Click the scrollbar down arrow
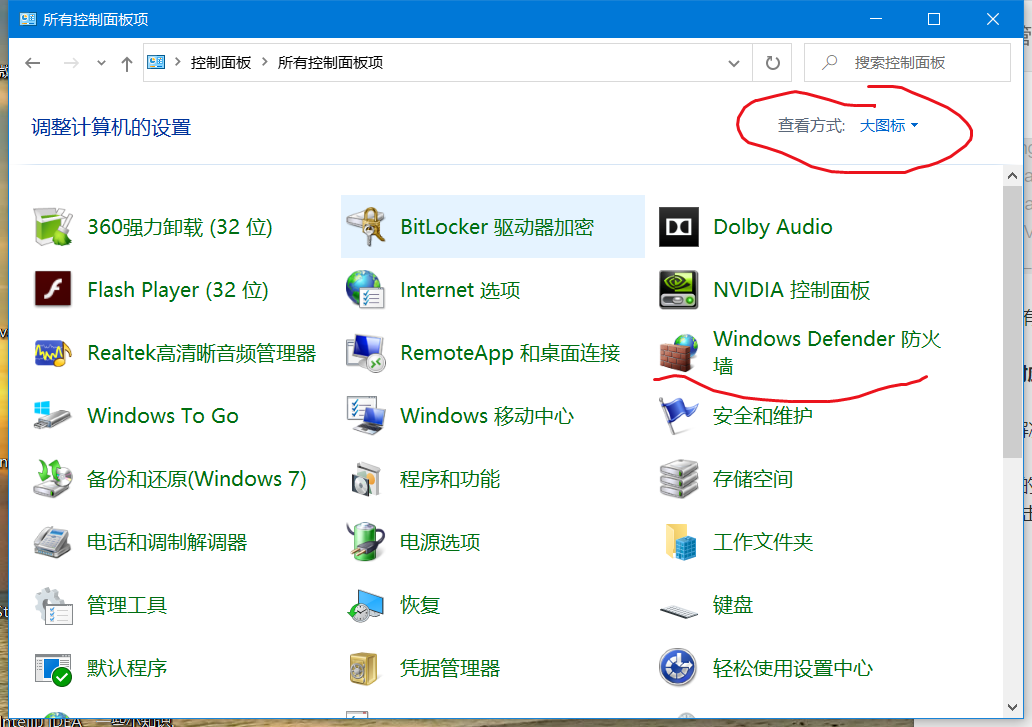 [x=1012, y=707]
